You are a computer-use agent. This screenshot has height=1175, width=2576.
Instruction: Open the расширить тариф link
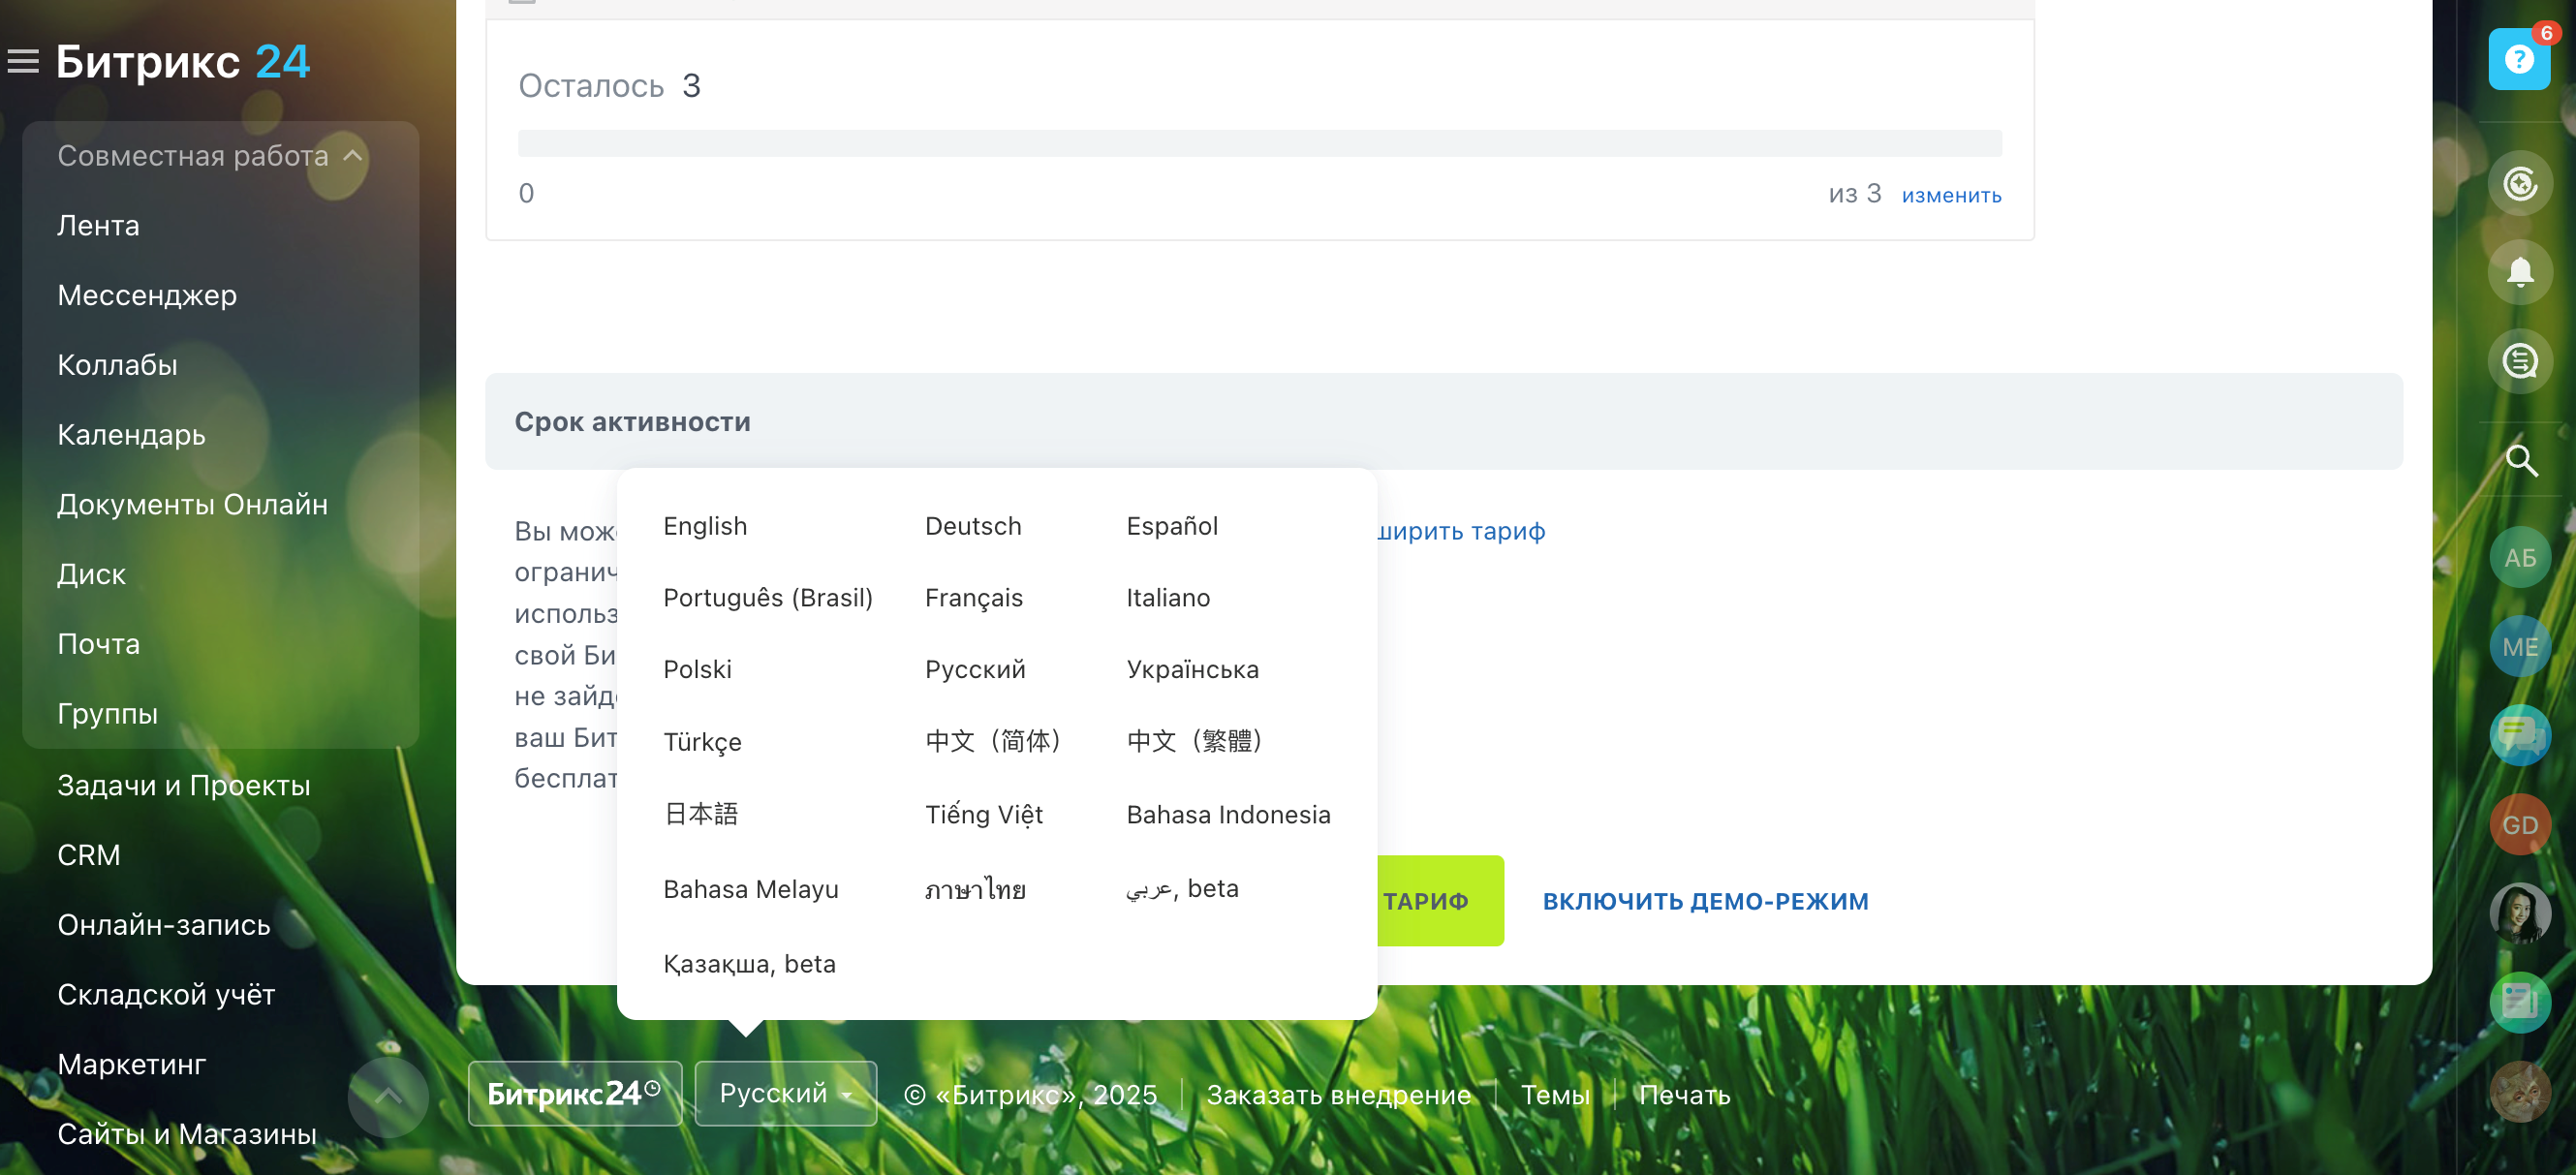pyautogui.click(x=1461, y=531)
